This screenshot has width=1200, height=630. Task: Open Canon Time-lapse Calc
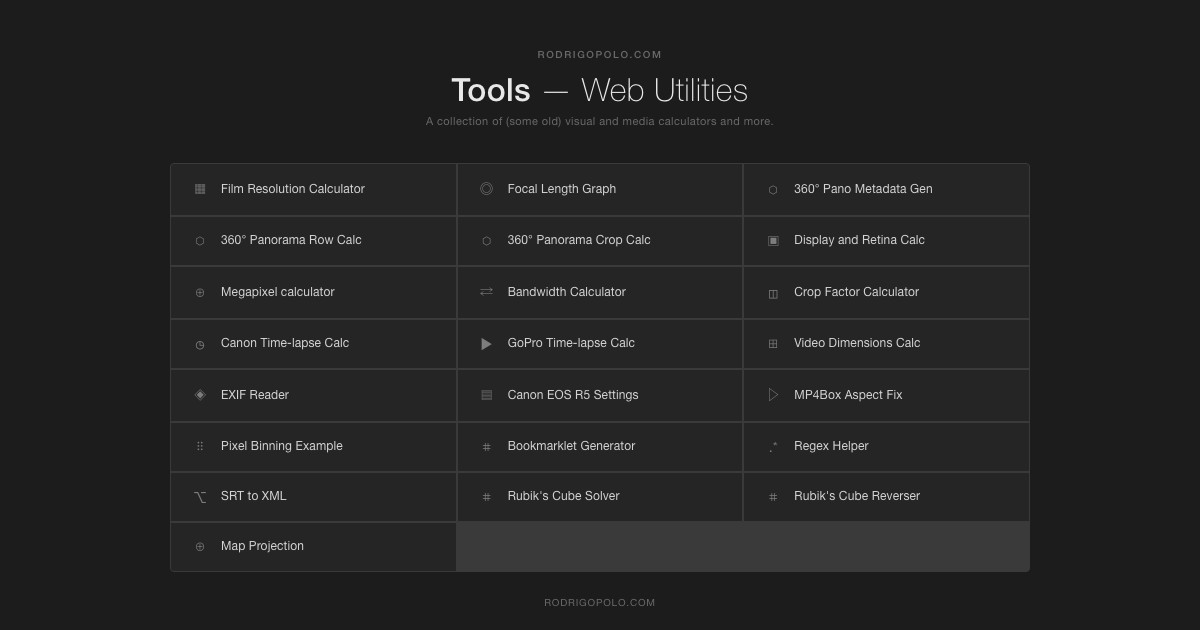click(314, 344)
